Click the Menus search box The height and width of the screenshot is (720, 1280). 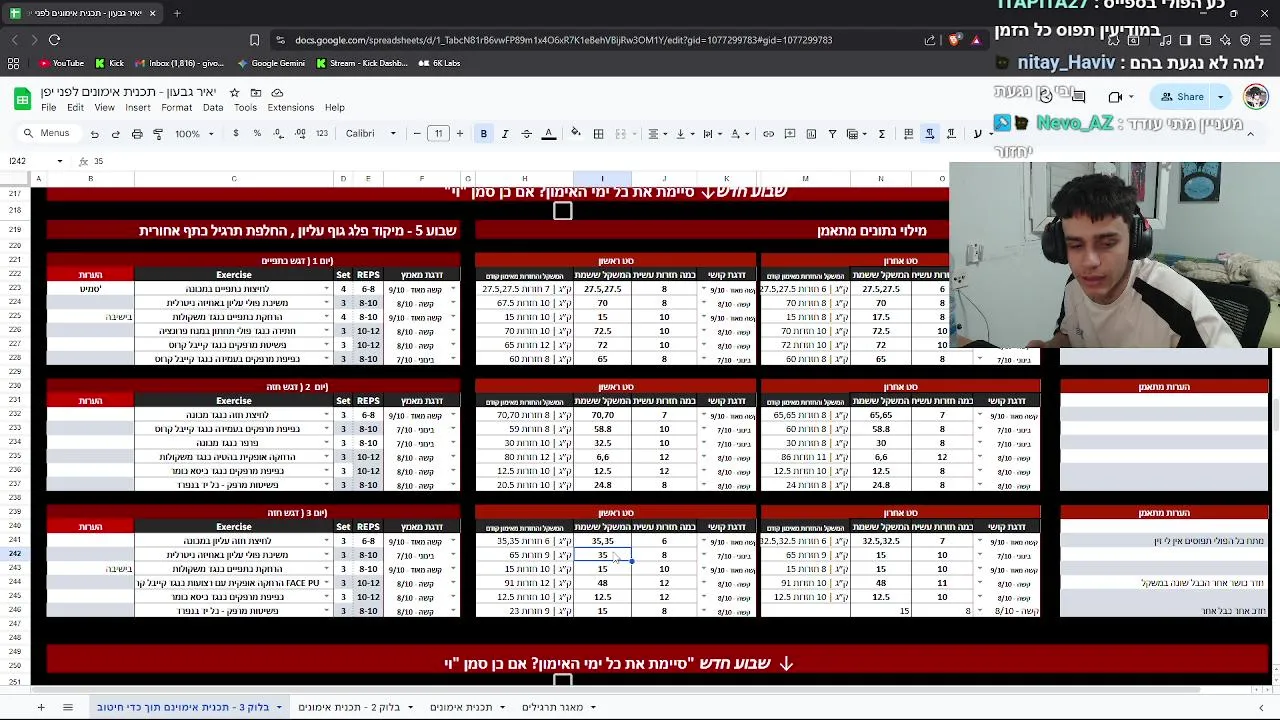tap(48, 134)
